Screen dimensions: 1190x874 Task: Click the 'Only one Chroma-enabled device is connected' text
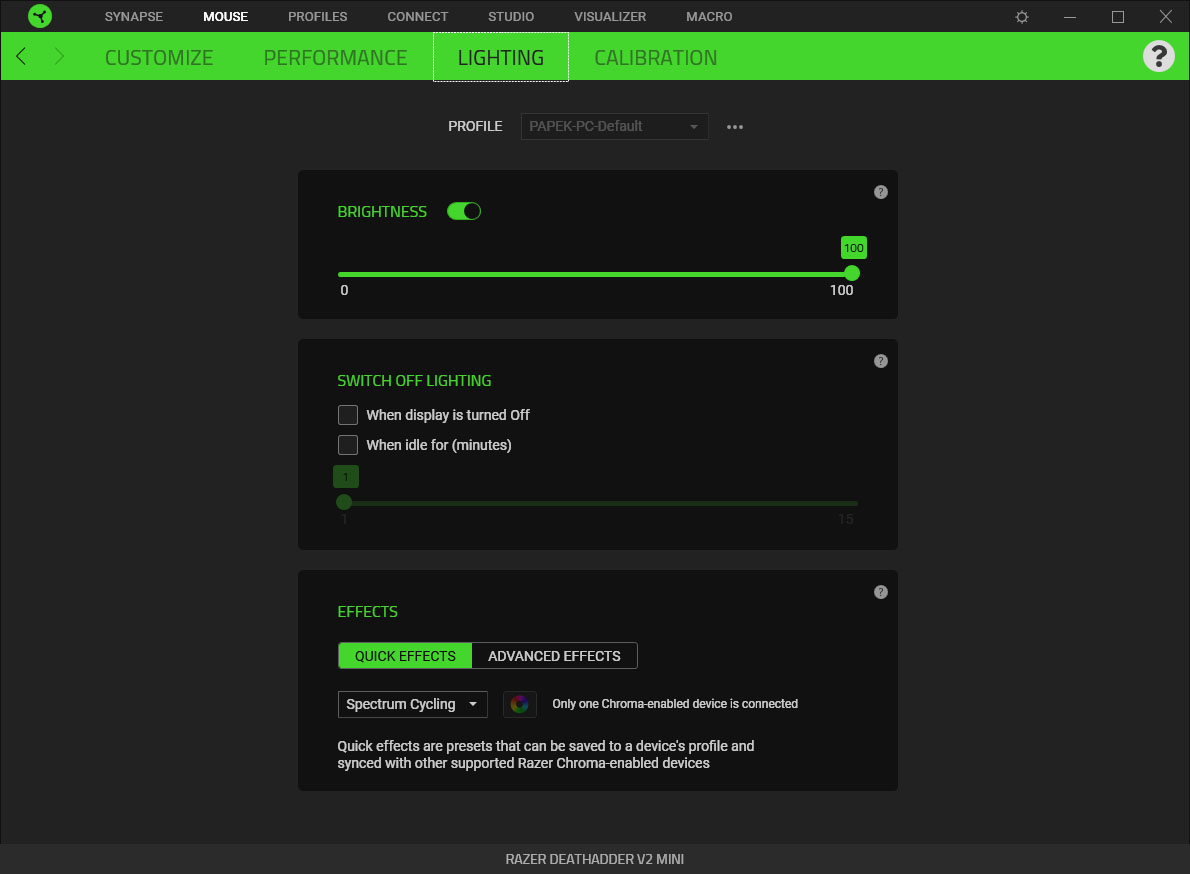click(675, 704)
